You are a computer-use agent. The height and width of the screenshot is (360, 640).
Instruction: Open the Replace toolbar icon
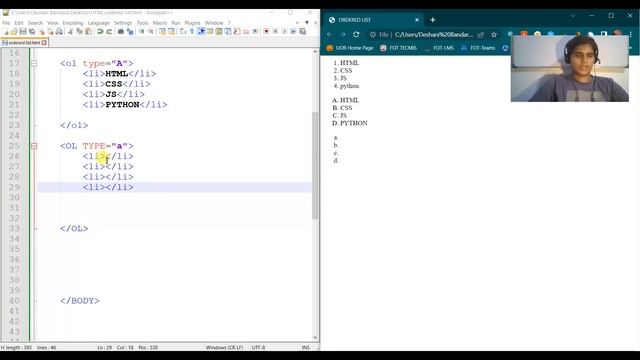click(x=130, y=31)
